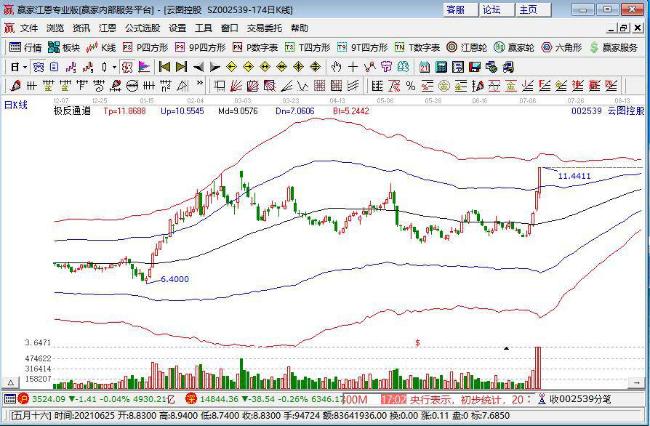Jump to last bar with green skip-forward icon
Viewport: 650px width, 426px height.
pos(182,67)
